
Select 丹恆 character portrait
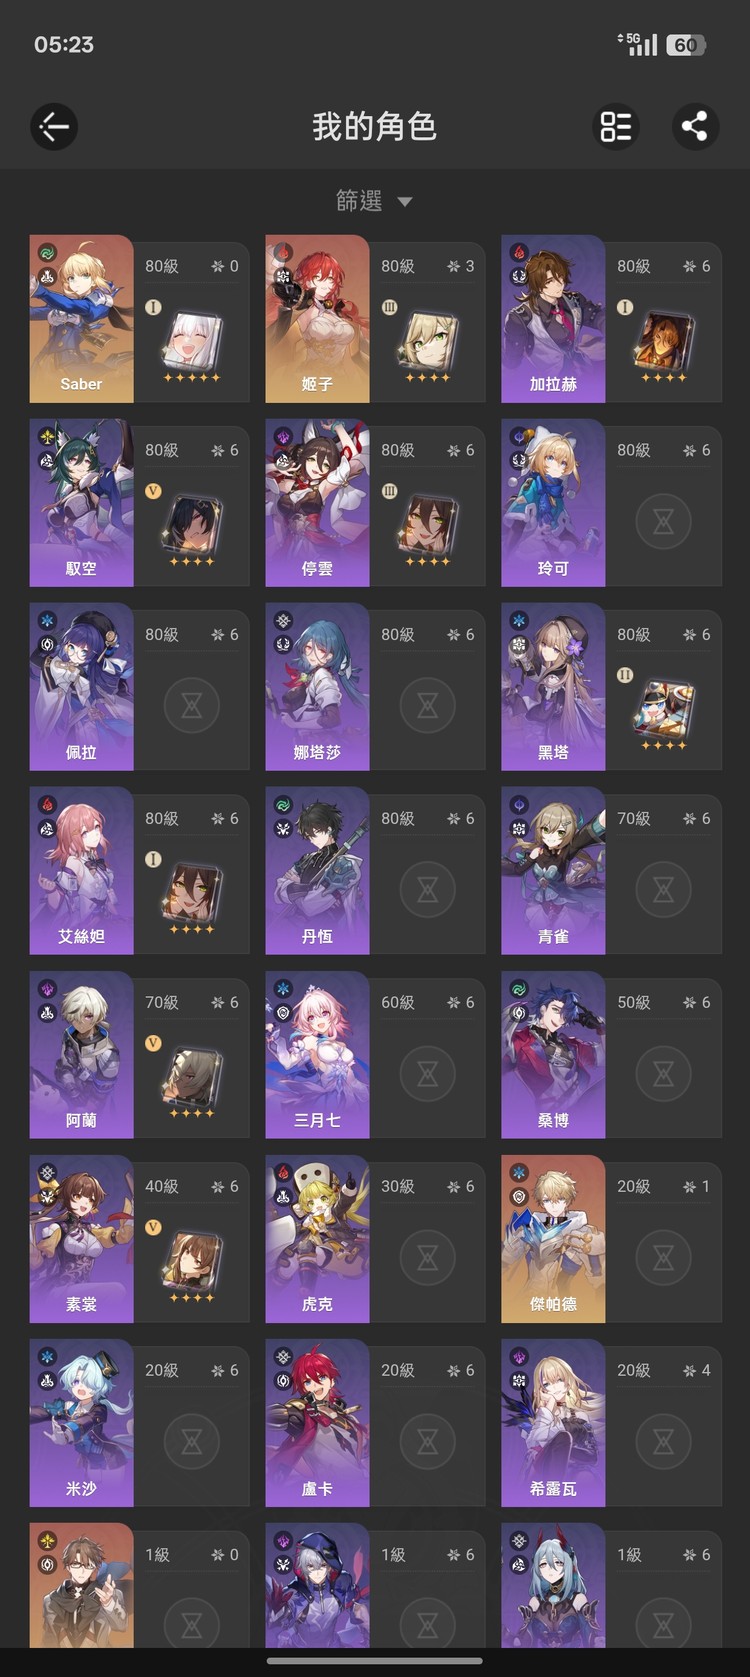coord(317,871)
